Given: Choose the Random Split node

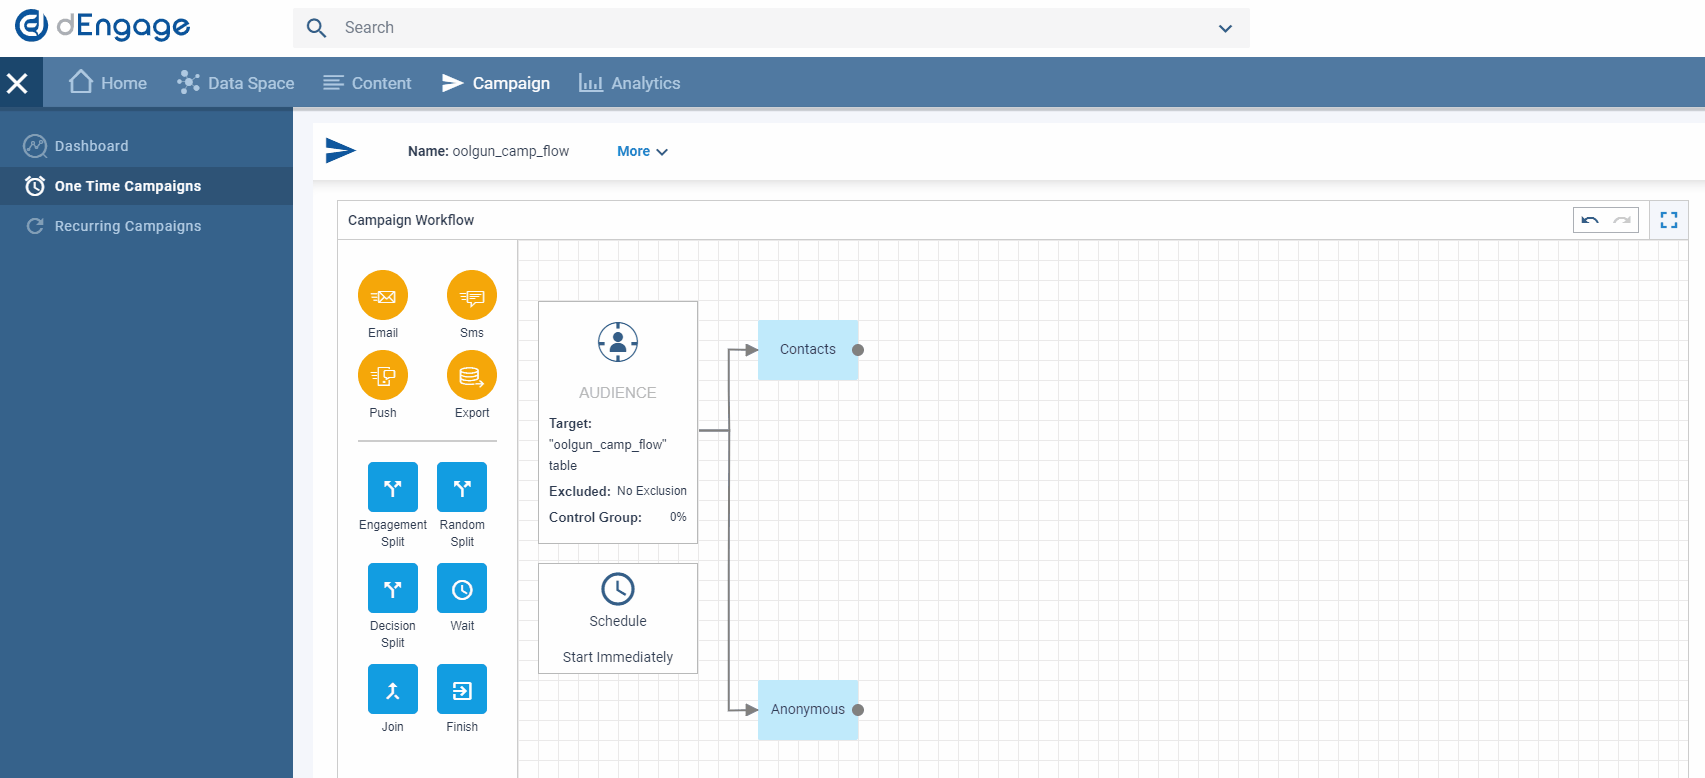Looking at the screenshot, I should 462,487.
